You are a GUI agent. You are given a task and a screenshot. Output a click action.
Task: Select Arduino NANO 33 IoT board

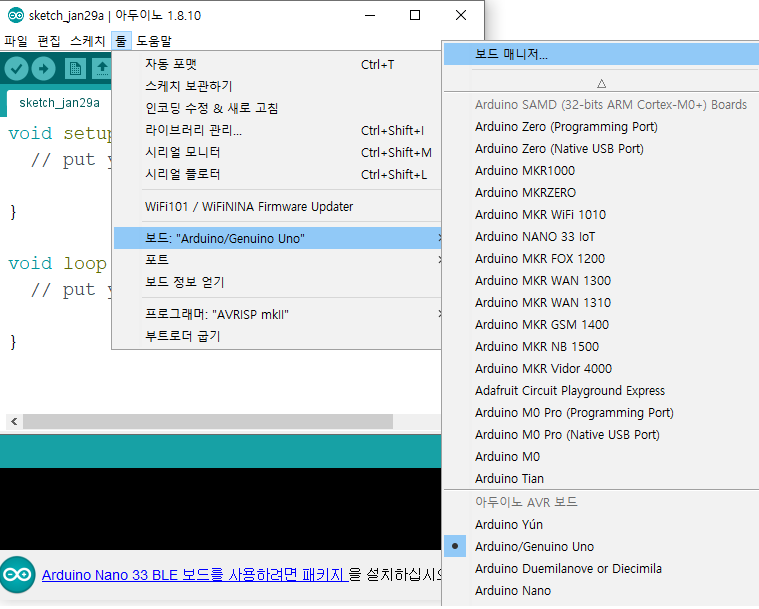[x=601, y=237]
